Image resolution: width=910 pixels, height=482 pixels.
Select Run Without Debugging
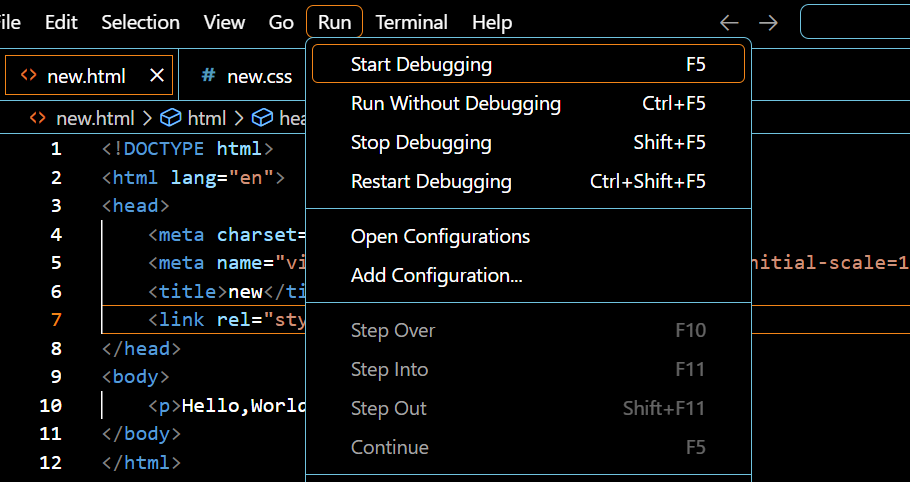(x=528, y=103)
